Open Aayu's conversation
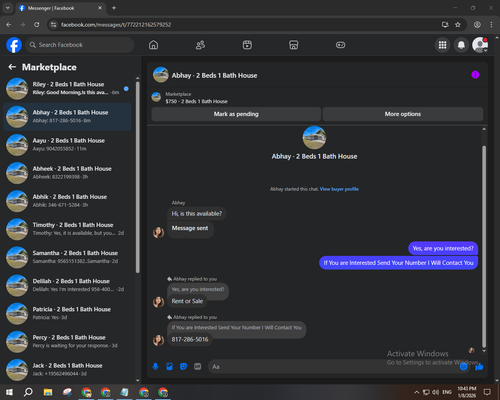The image size is (500, 400). point(68,145)
